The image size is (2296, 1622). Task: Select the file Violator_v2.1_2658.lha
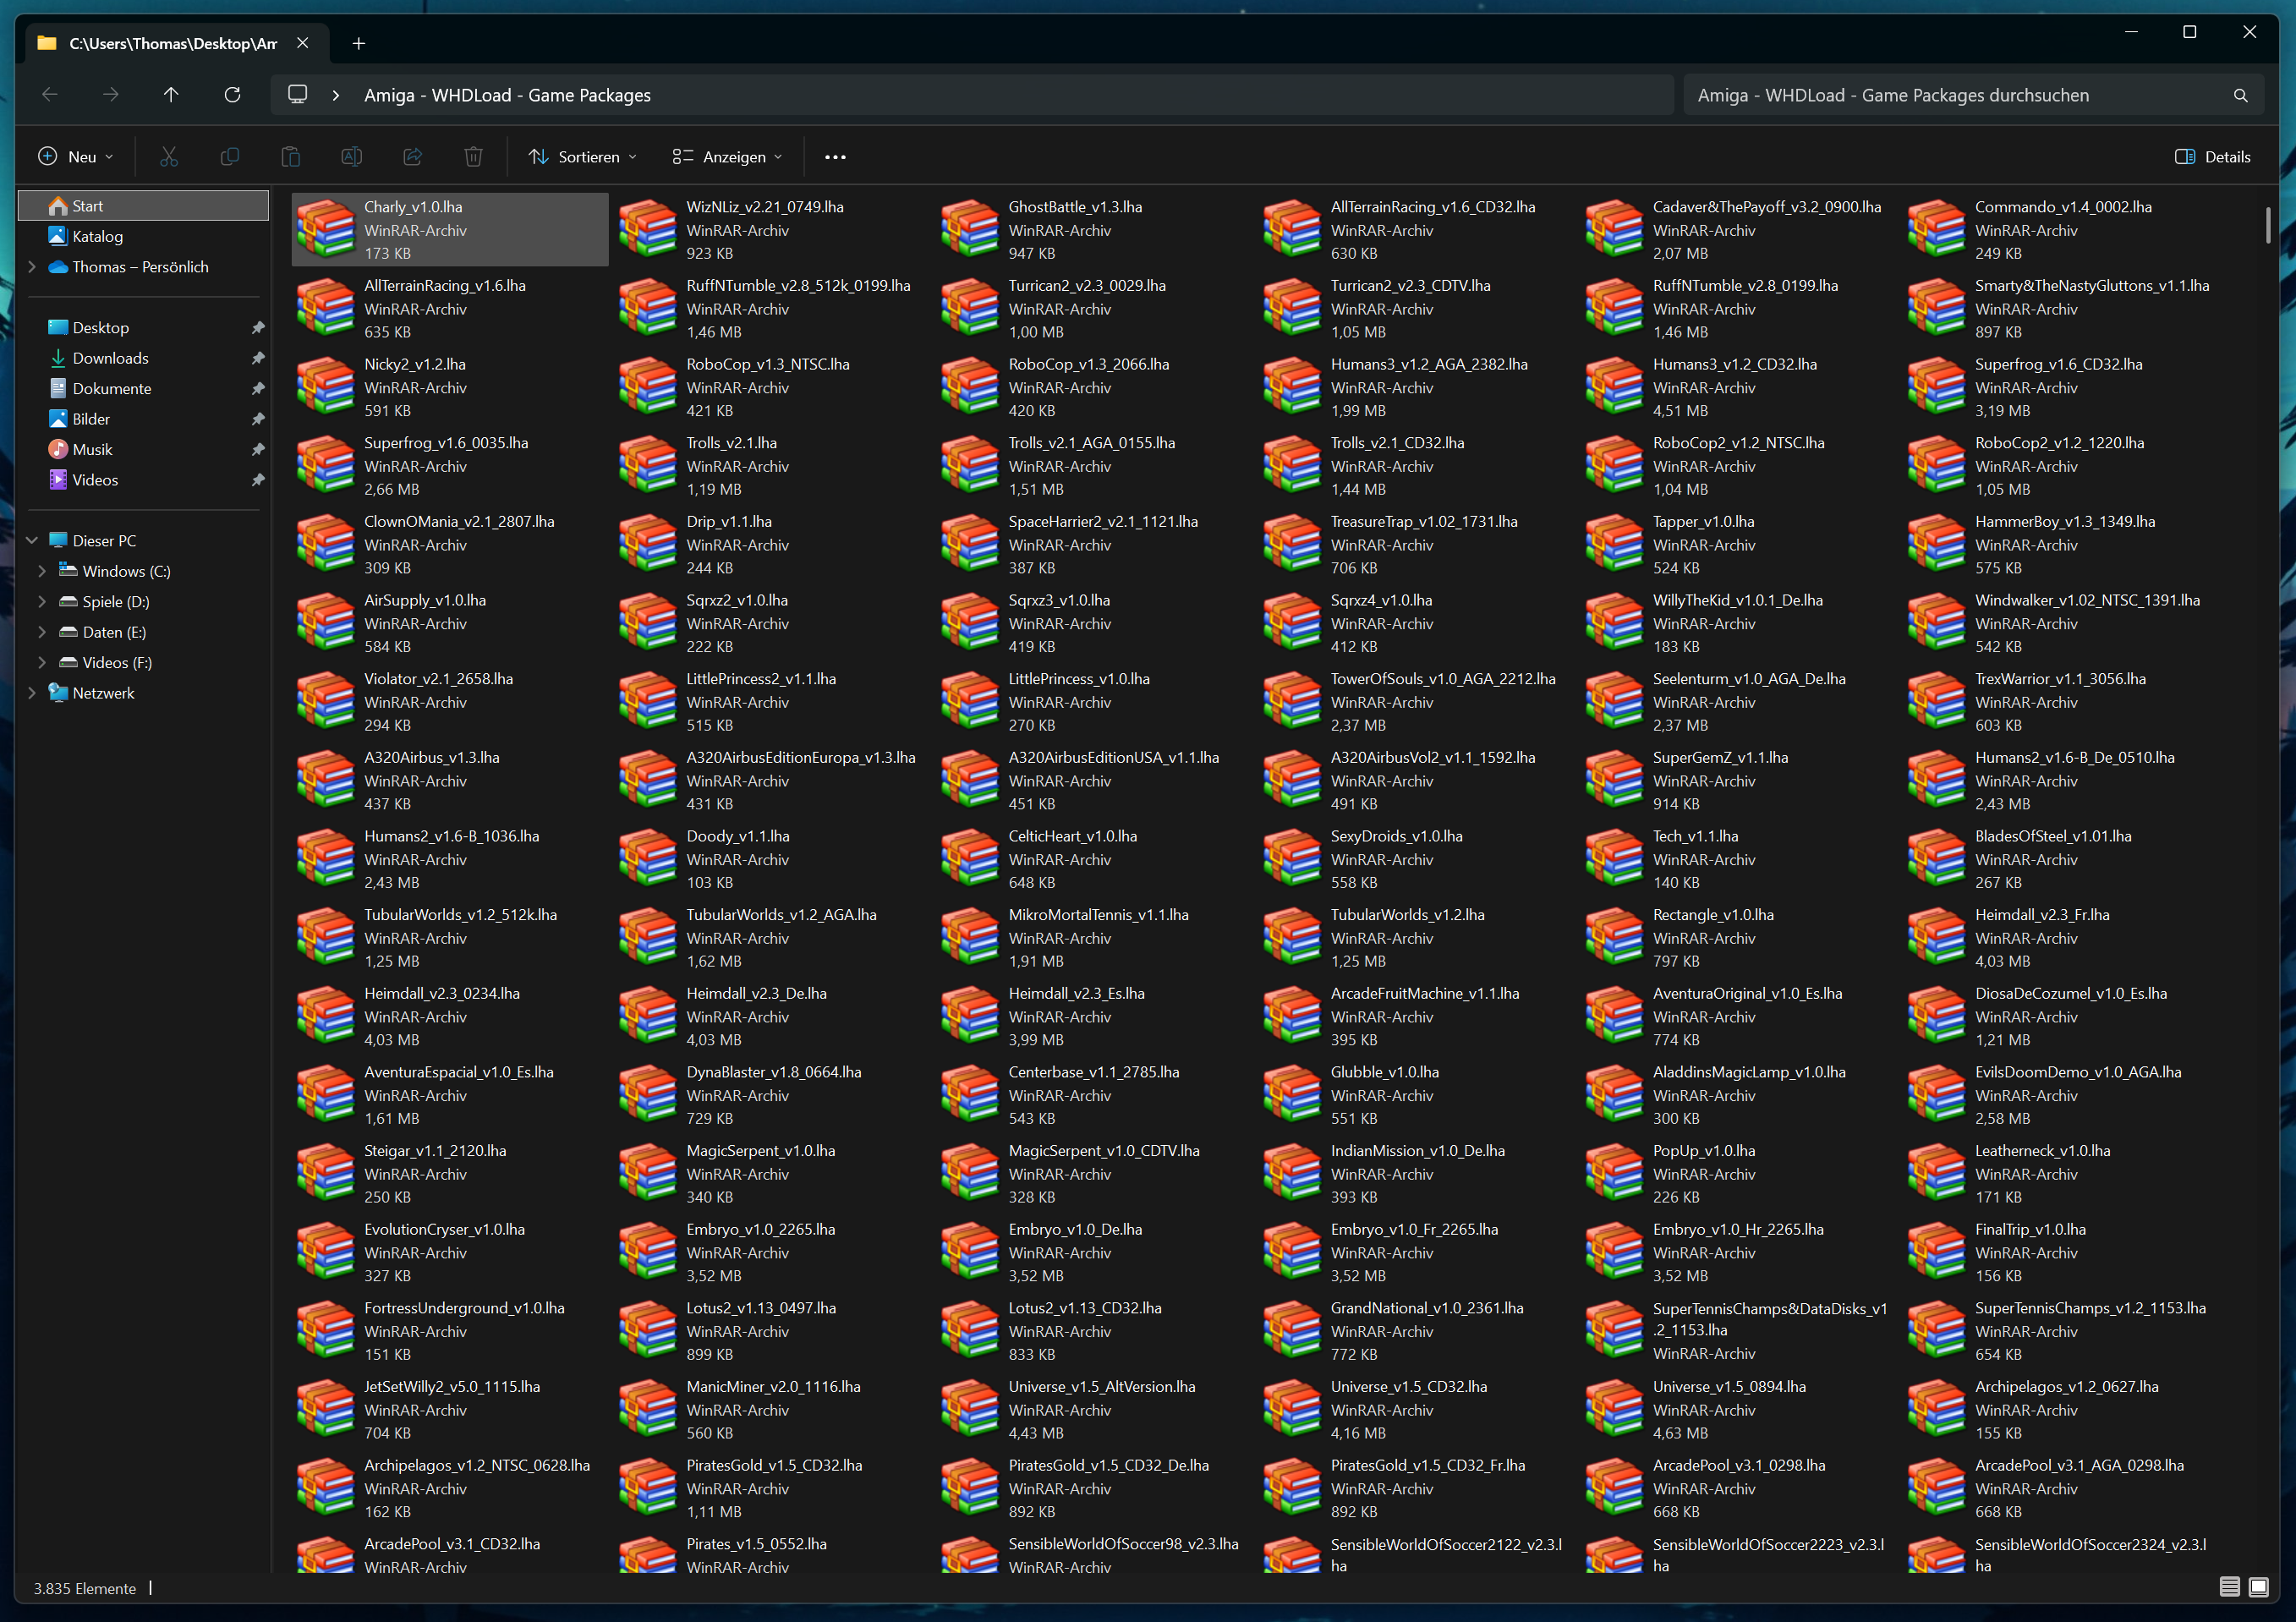tap(450, 702)
